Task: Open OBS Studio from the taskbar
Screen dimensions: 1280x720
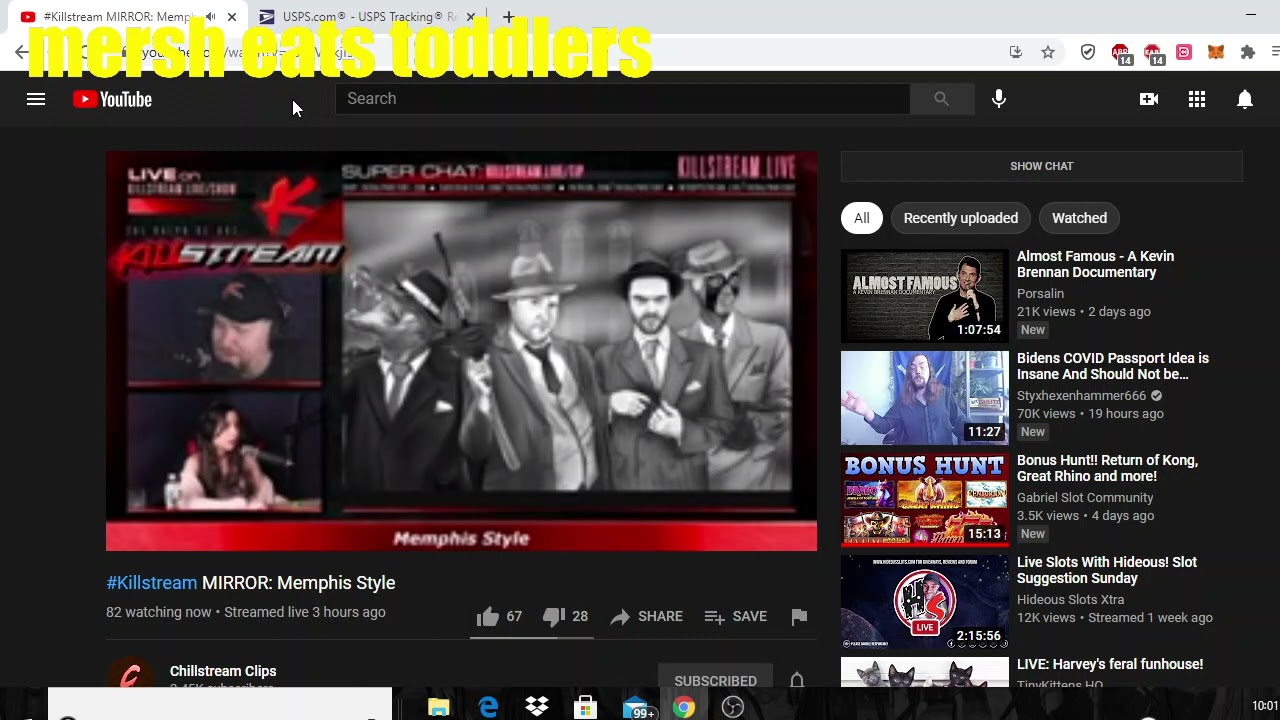Action: [x=733, y=708]
